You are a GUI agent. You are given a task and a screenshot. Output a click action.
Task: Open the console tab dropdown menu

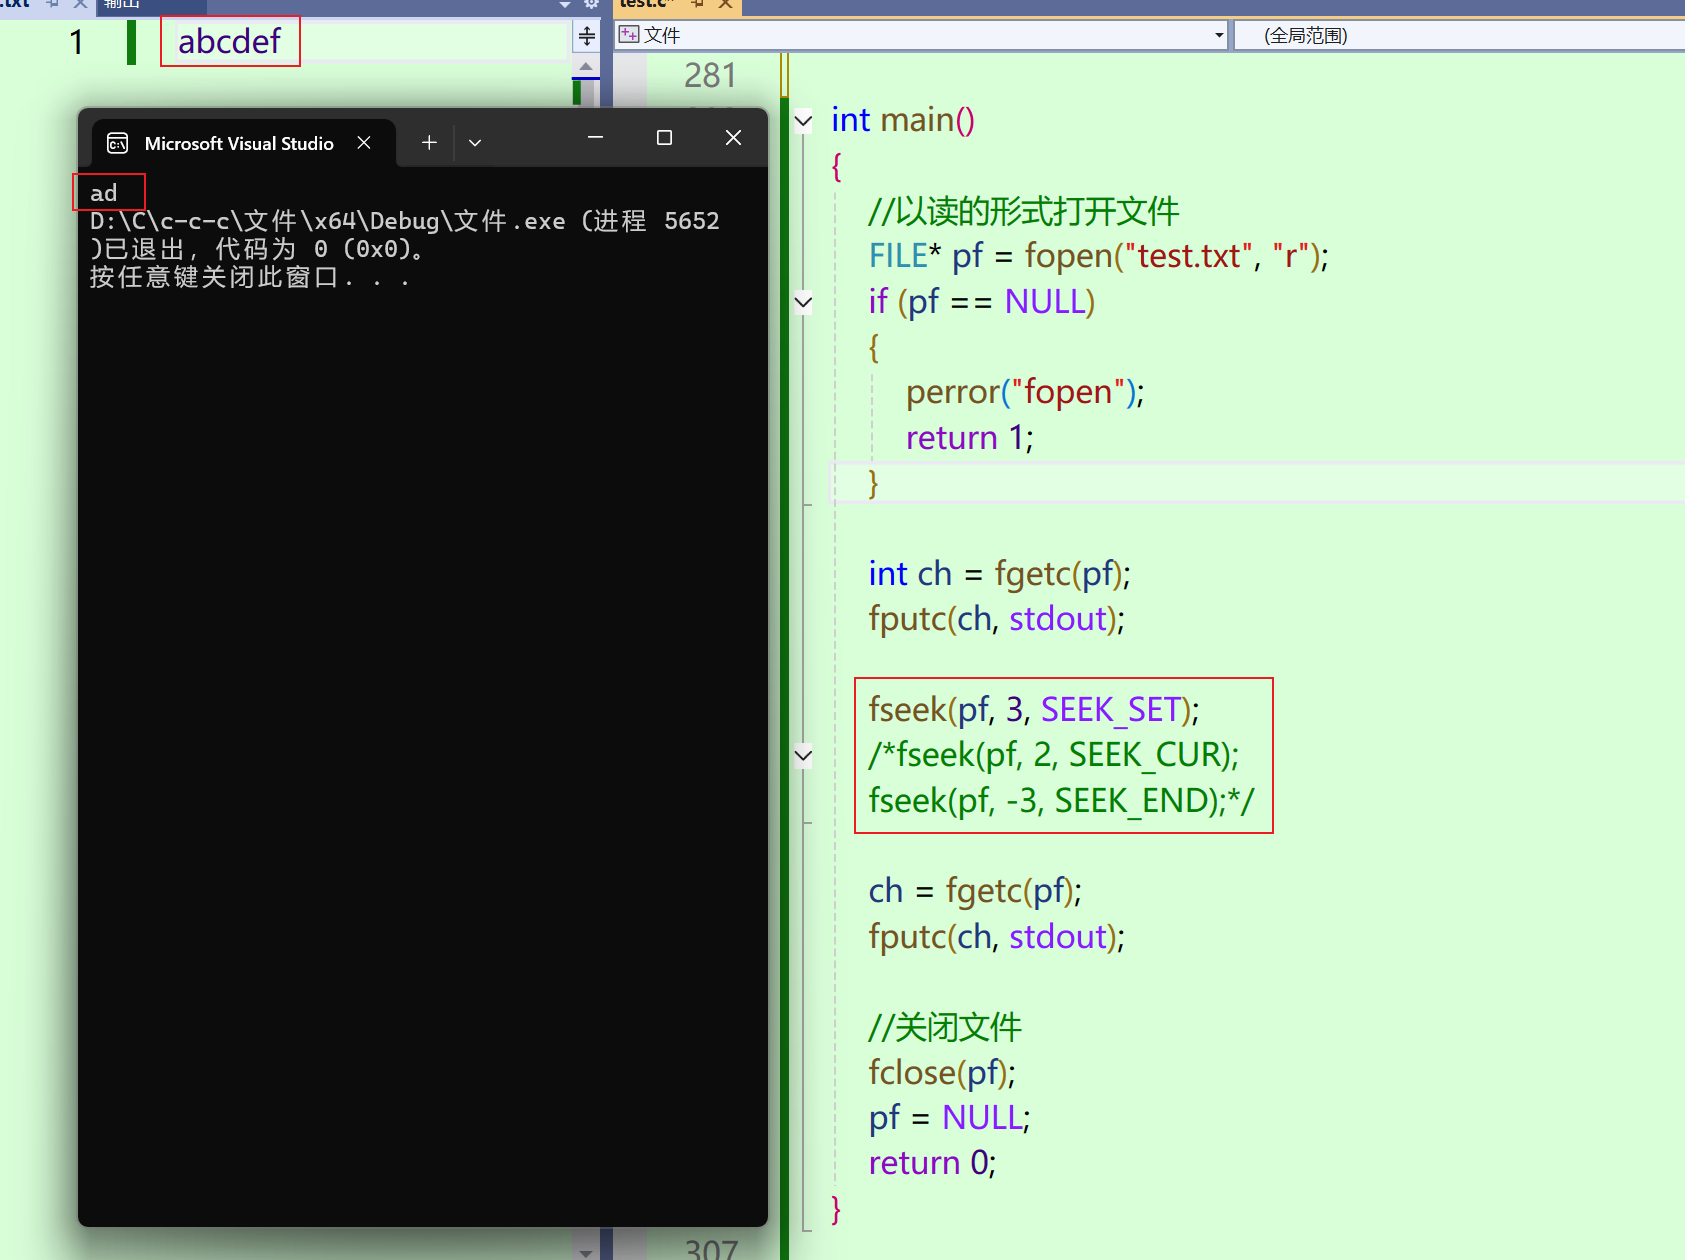pyautogui.click(x=475, y=143)
